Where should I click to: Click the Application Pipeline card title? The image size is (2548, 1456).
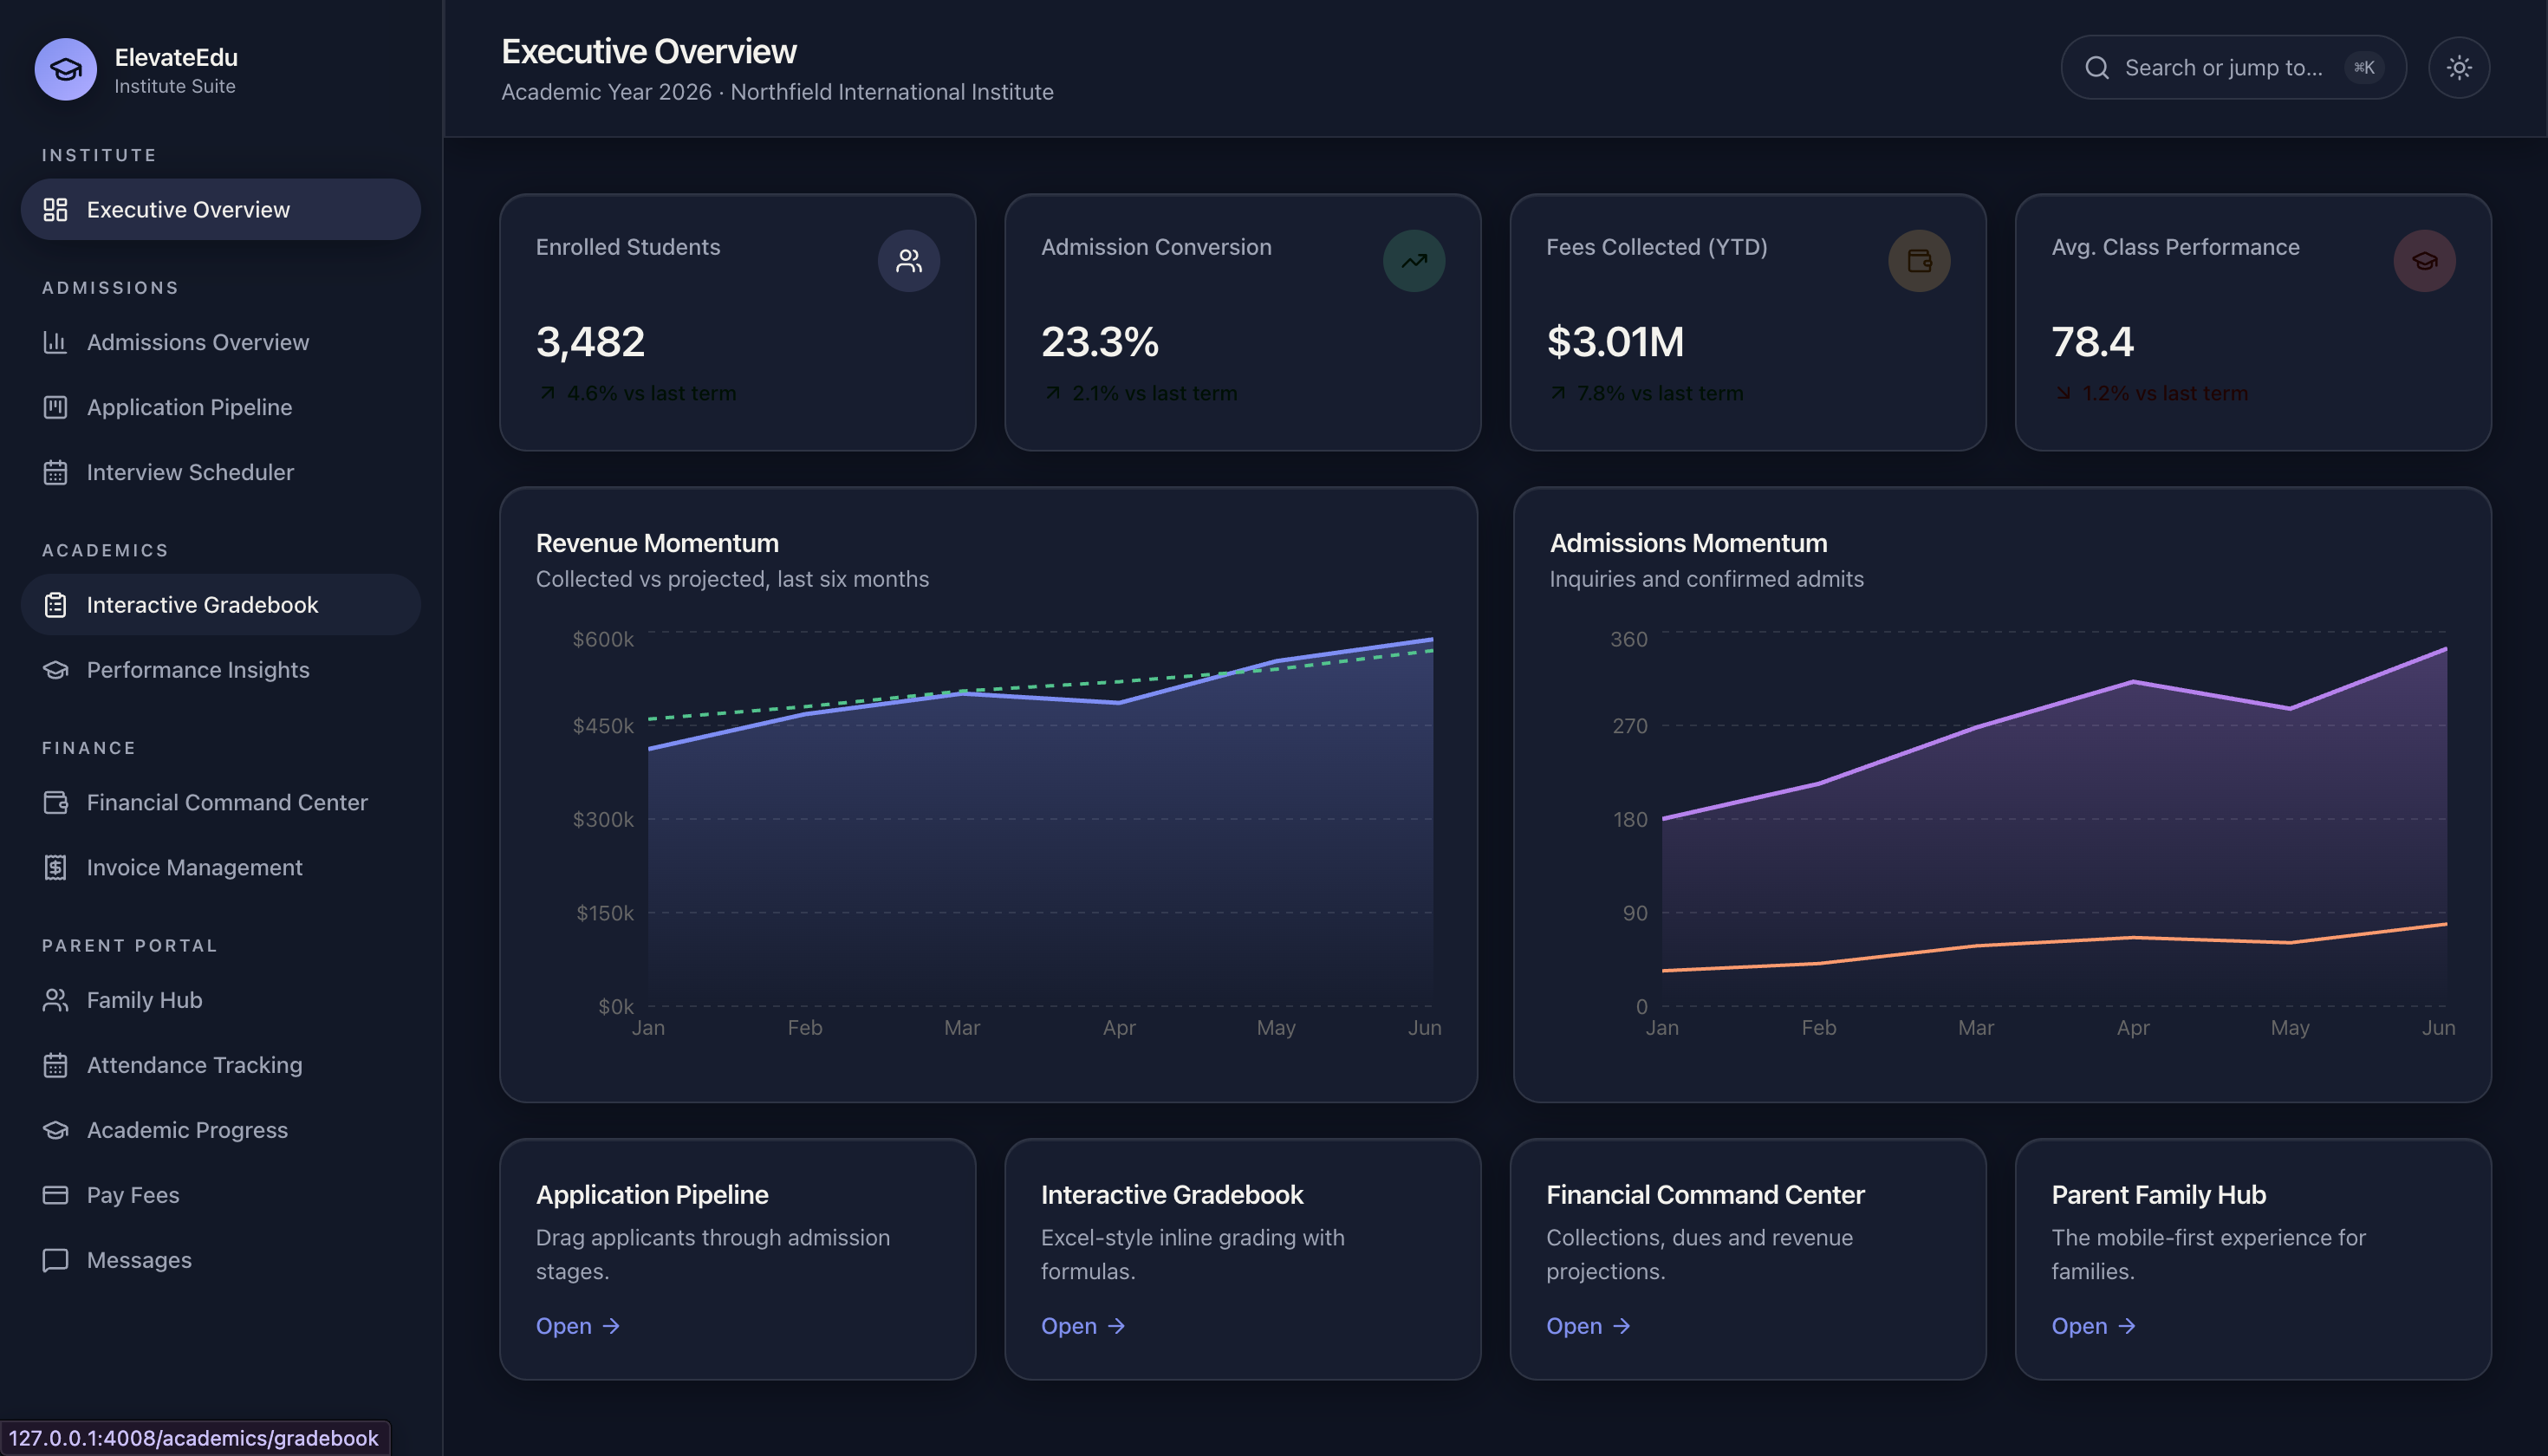pos(652,1194)
